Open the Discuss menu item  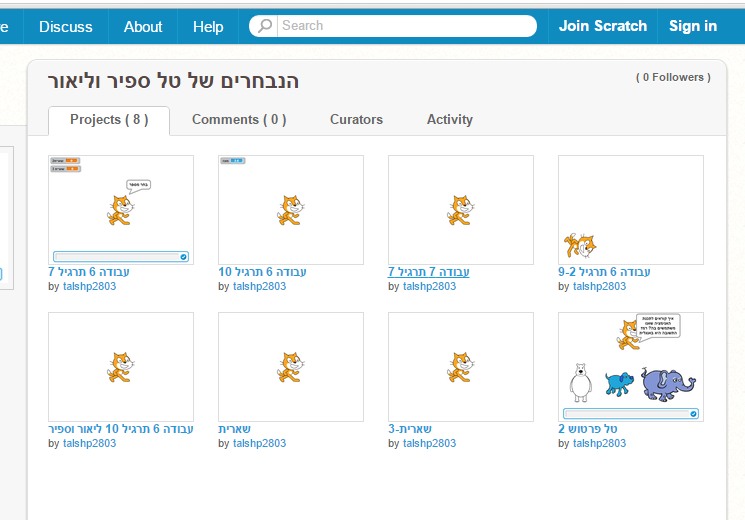click(x=66, y=27)
